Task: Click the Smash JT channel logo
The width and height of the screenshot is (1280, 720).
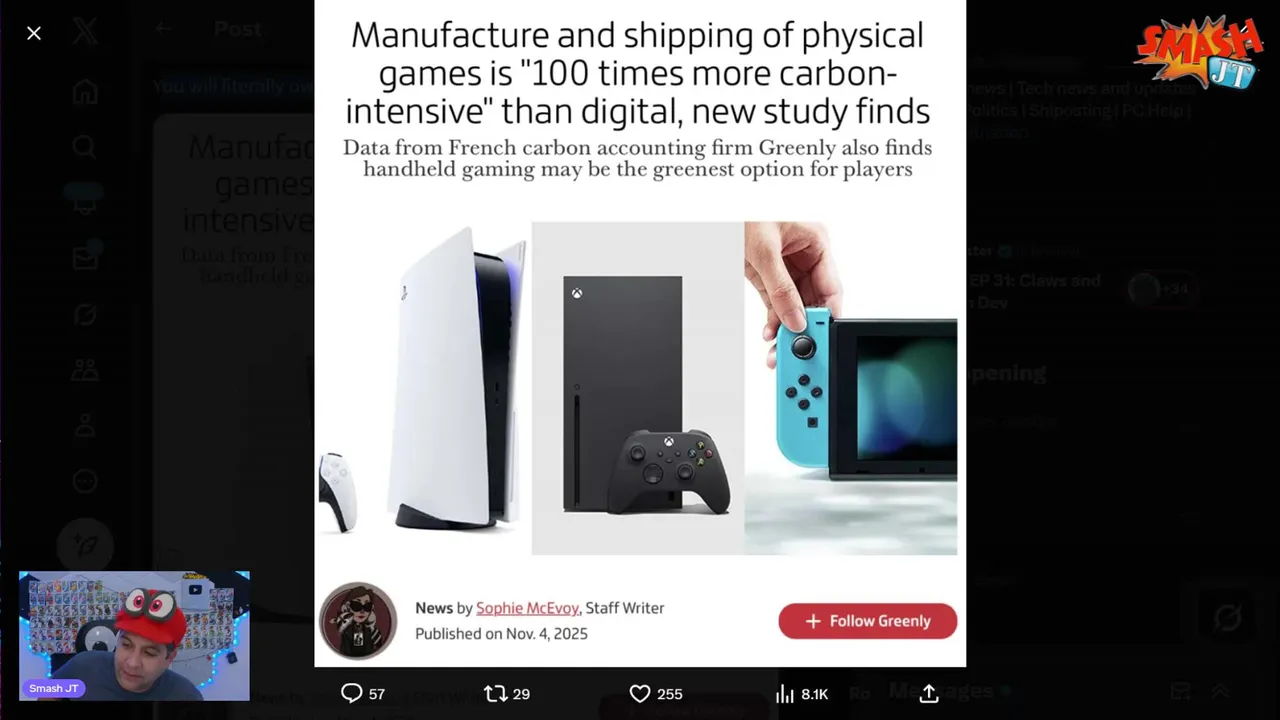Action: (1199, 53)
